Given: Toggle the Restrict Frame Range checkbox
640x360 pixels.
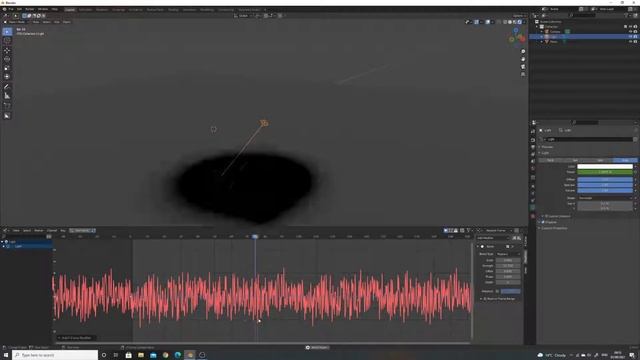Looking at the screenshot, I should coord(485,299).
